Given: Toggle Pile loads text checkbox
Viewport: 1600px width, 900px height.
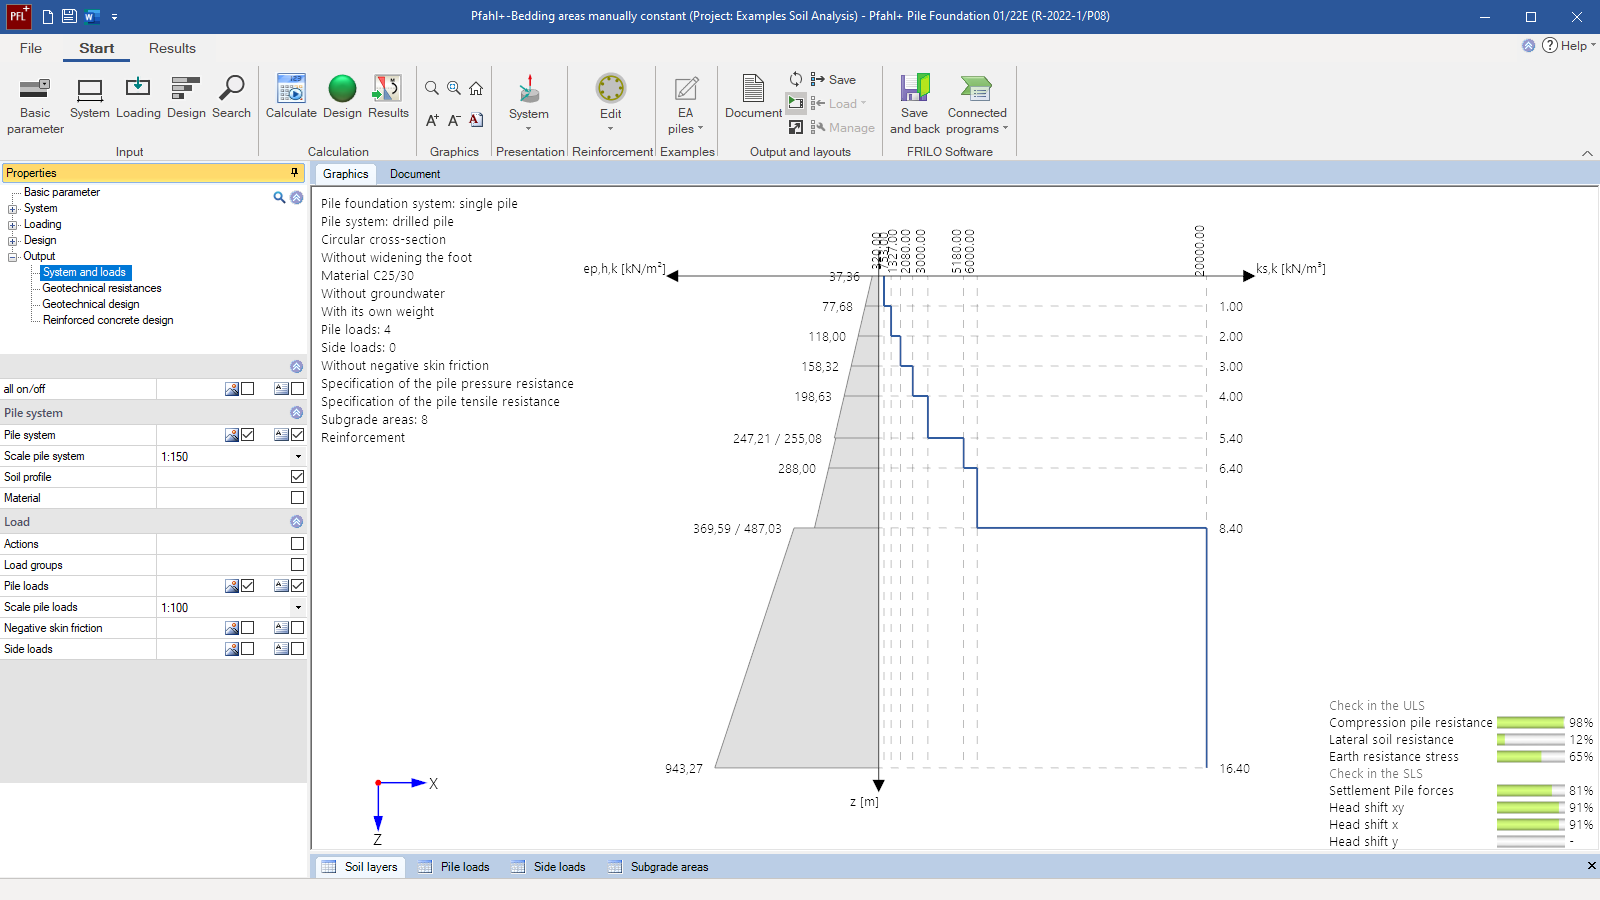Looking at the screenshot, I should pyautogui.click(x=297, y=586).
